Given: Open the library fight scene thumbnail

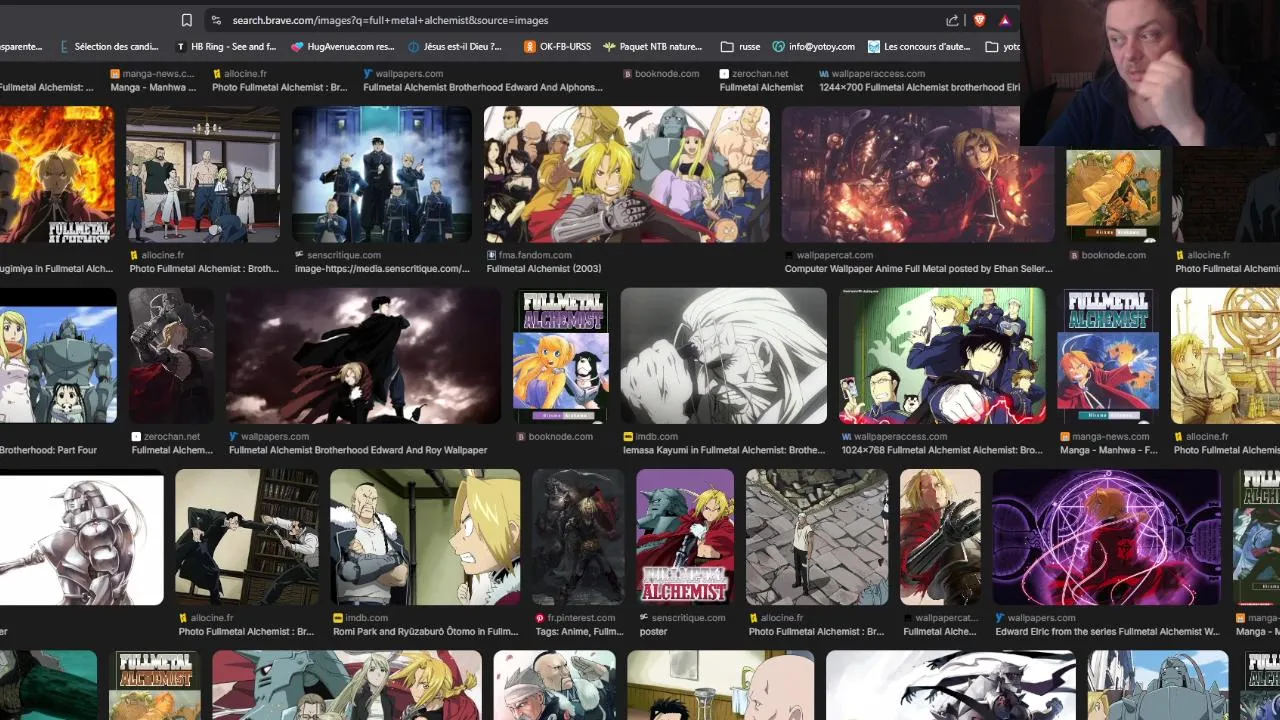Looking at the screenshot, I should coord(247,537).
